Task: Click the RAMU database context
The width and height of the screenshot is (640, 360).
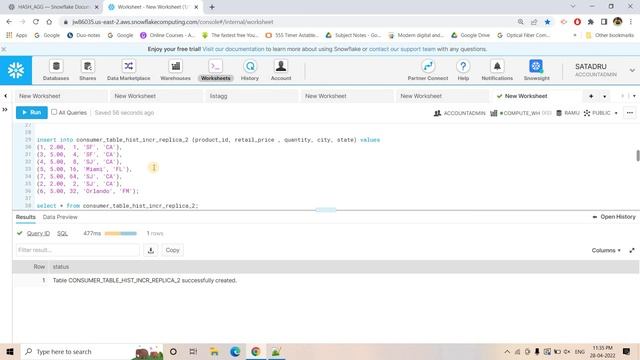Action: (568, 113)
